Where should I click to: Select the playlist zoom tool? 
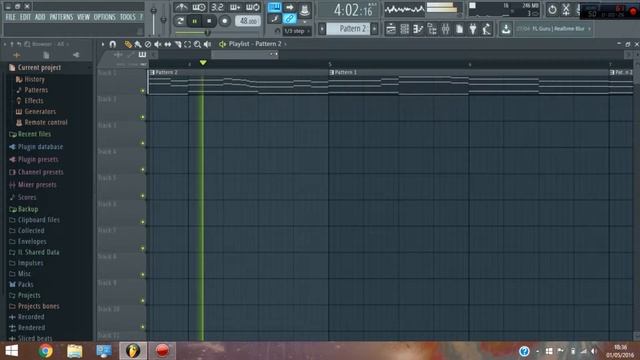pos(197,44)
